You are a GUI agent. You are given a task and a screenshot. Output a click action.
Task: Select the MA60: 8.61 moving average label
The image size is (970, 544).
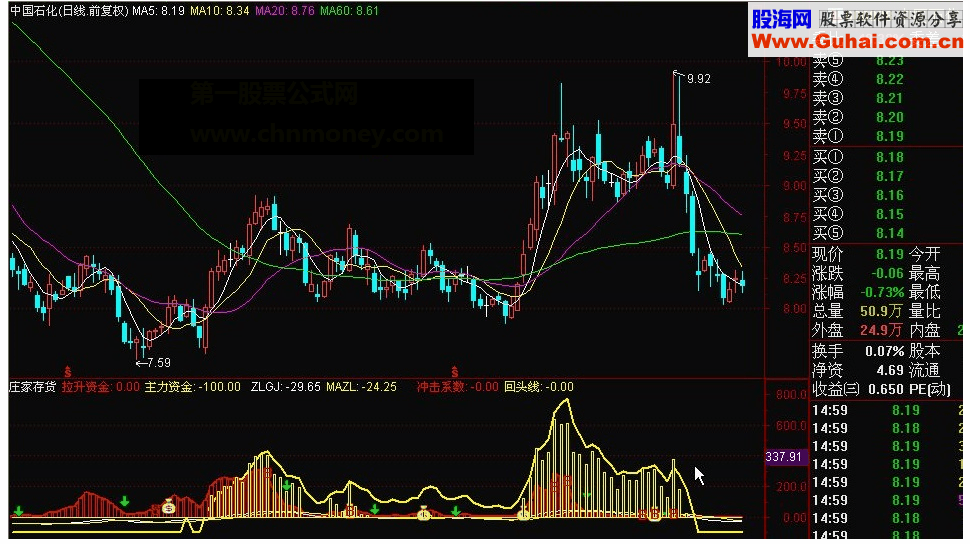pyautogui.click(x=349, y=11)
